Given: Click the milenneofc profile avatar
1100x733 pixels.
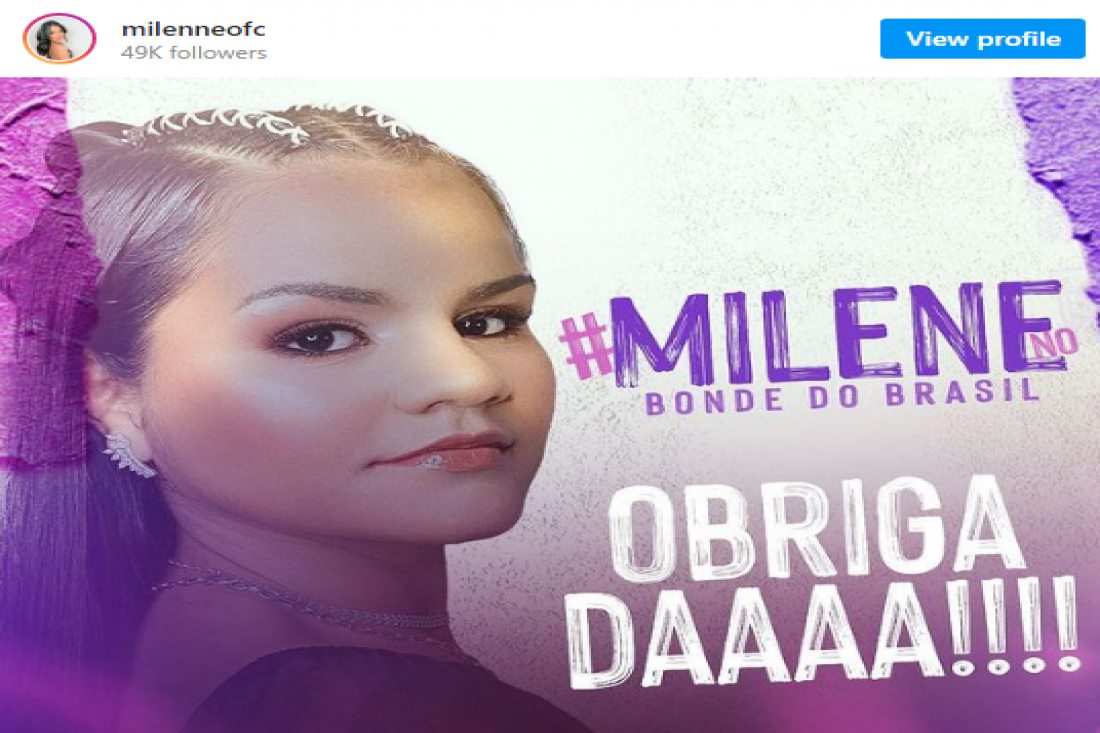Looking at the screenshot, I should (x=59, y=39).
